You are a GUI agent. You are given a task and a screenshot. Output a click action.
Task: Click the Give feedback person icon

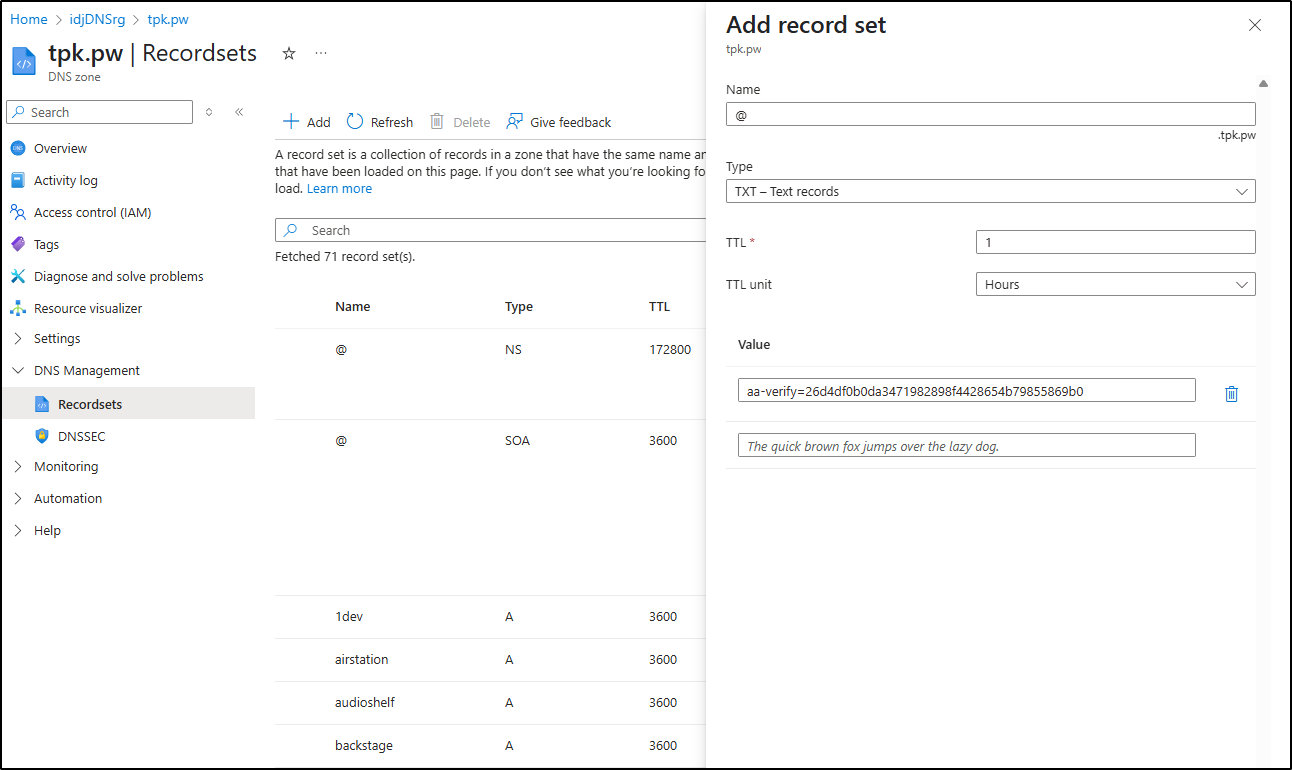pyautogui.click(x=514, y=122)
